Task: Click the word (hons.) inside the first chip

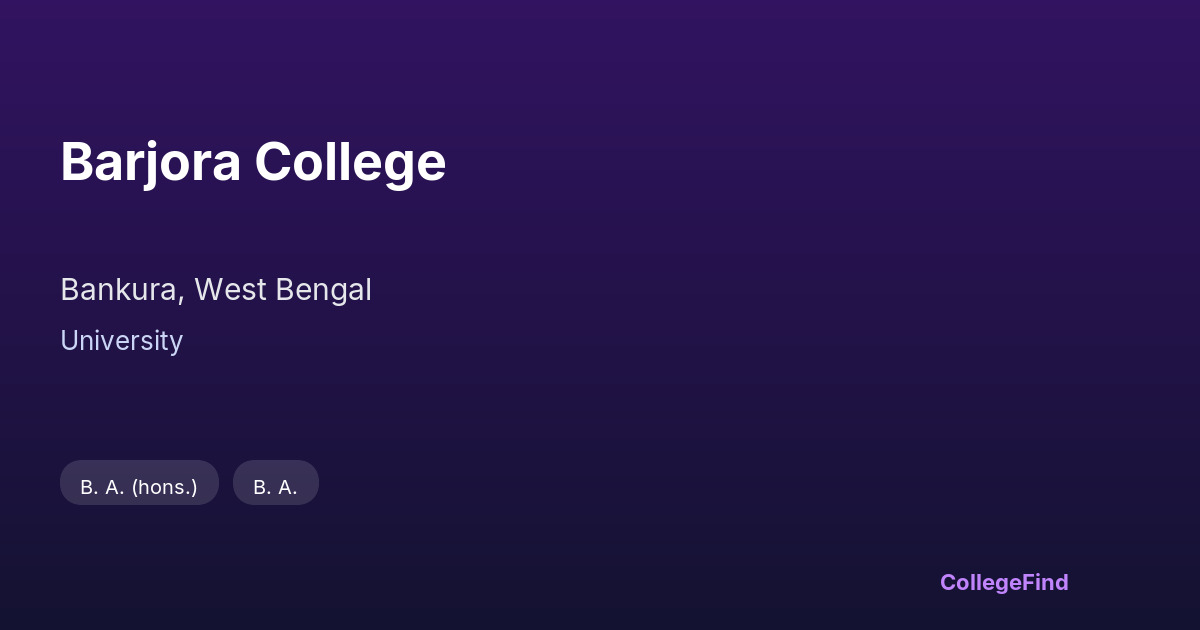Action: coord(164,487)
